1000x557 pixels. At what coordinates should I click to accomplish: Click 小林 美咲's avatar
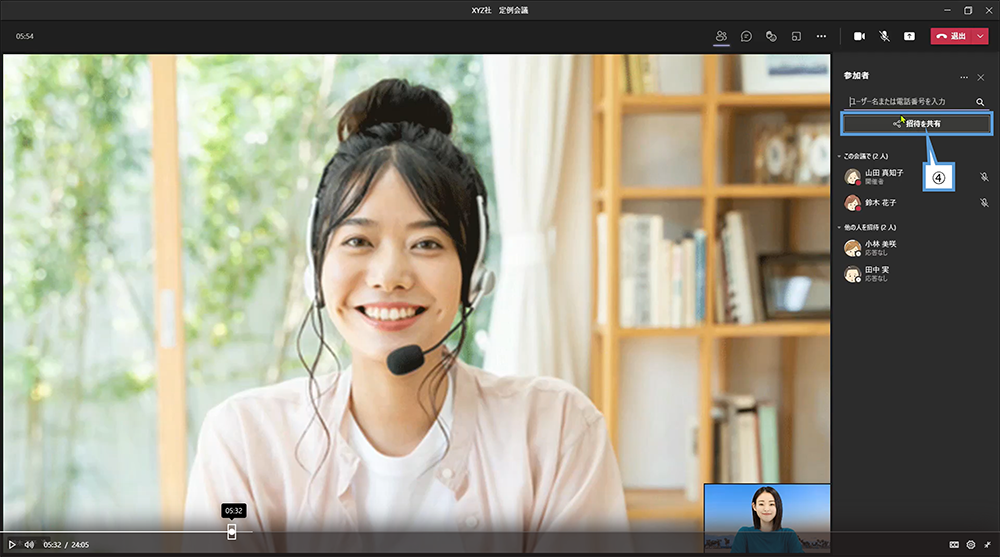[853, 248]
